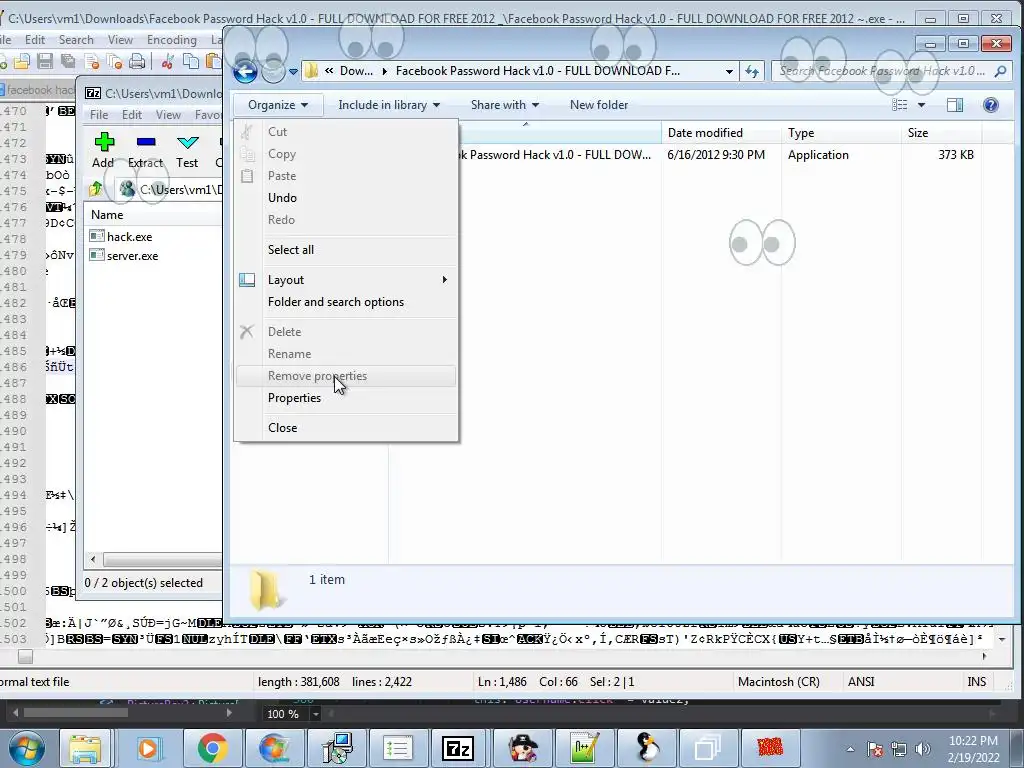Open recent pages dropdown next to Forward
The height and width of the screenshot is (768, 1024).
293,71
